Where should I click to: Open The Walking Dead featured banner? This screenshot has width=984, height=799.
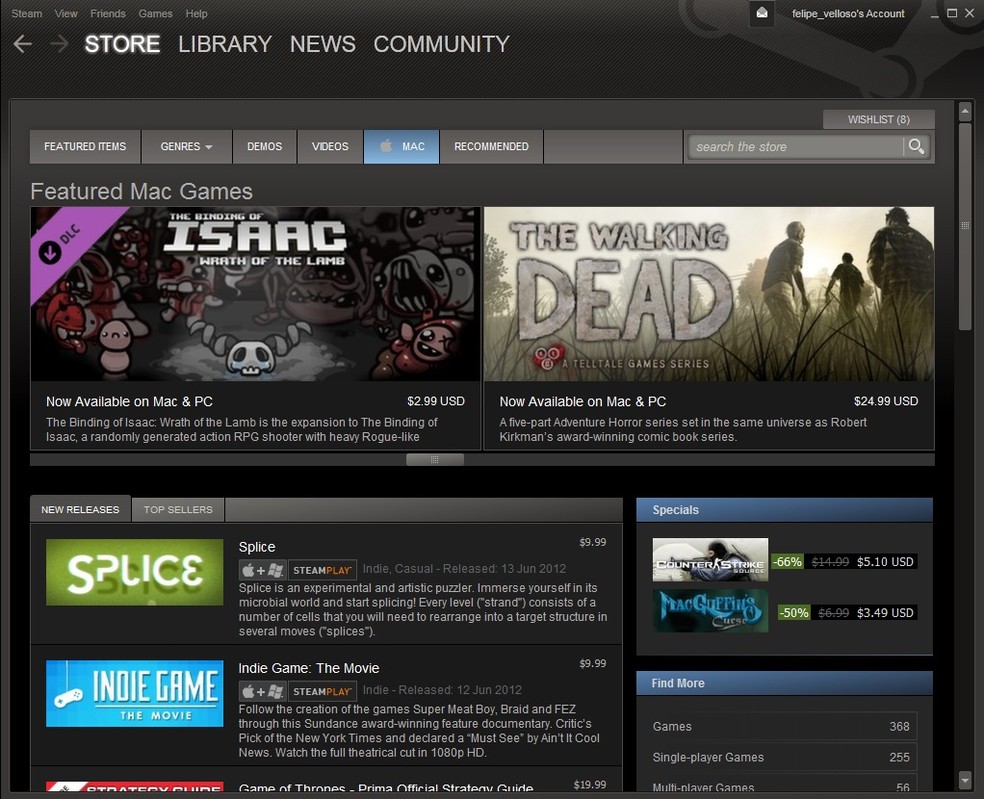click(709, 294)
